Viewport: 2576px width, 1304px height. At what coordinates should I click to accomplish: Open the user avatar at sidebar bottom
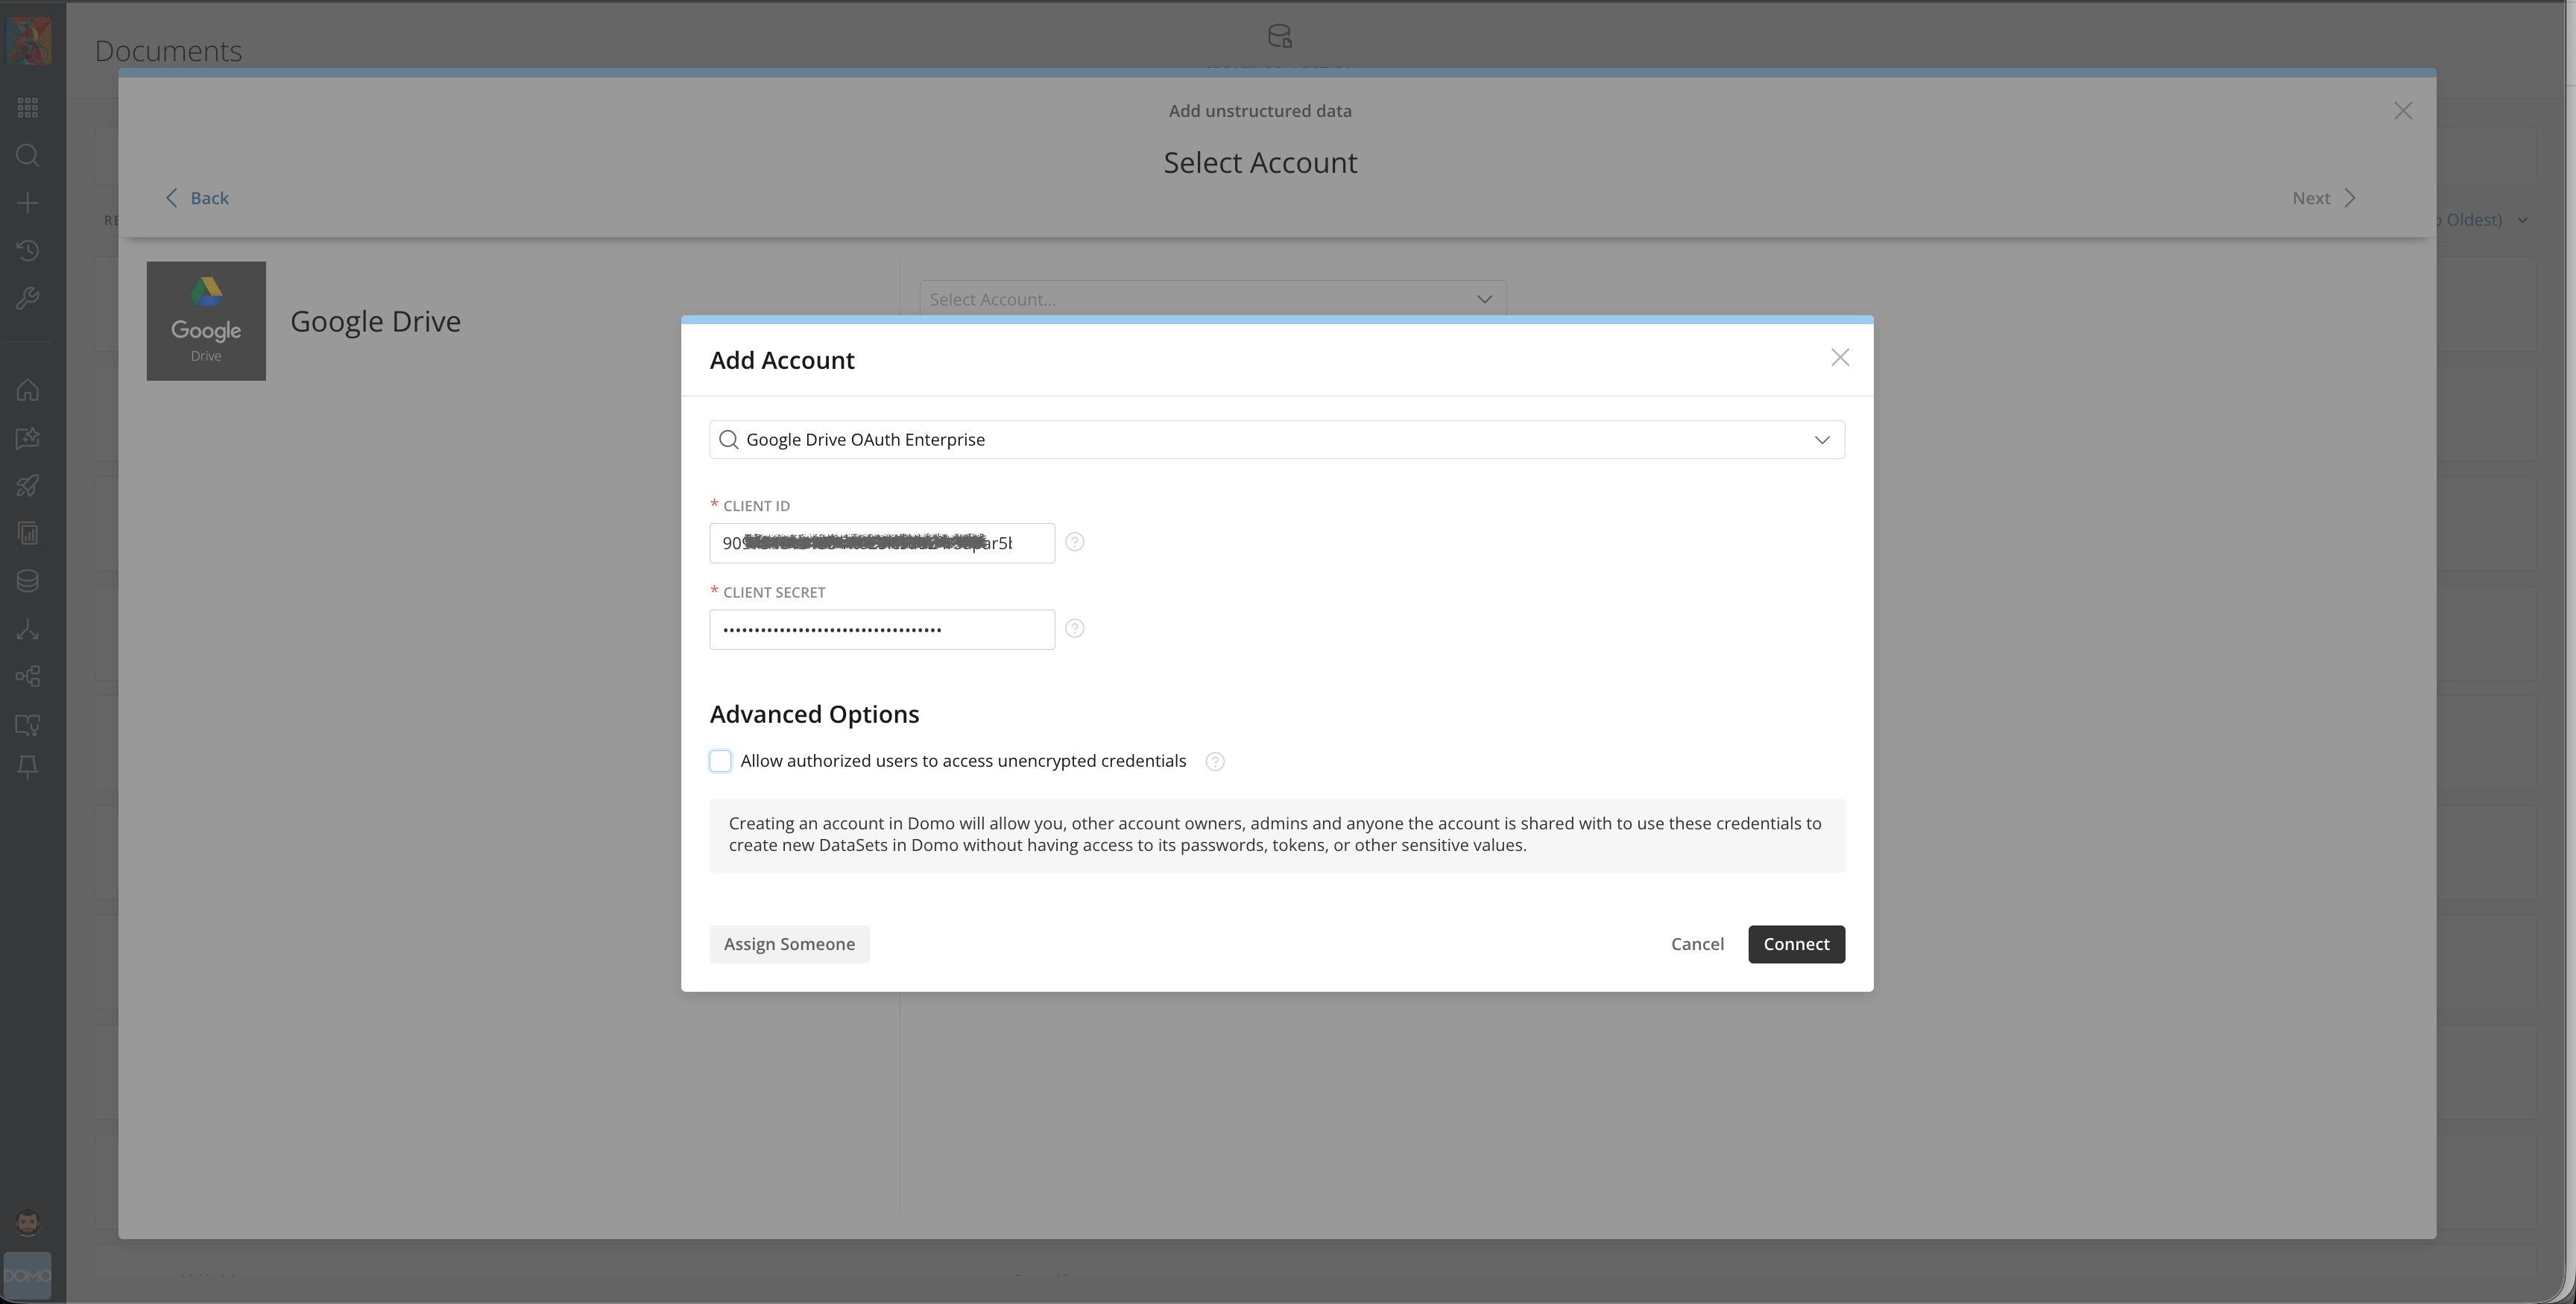[x=28, y=1222]
